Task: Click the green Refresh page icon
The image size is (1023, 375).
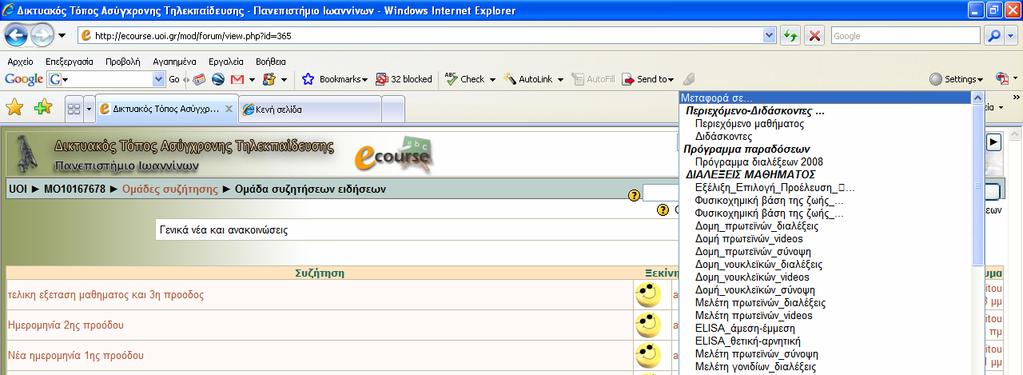Action: [791, 36]
